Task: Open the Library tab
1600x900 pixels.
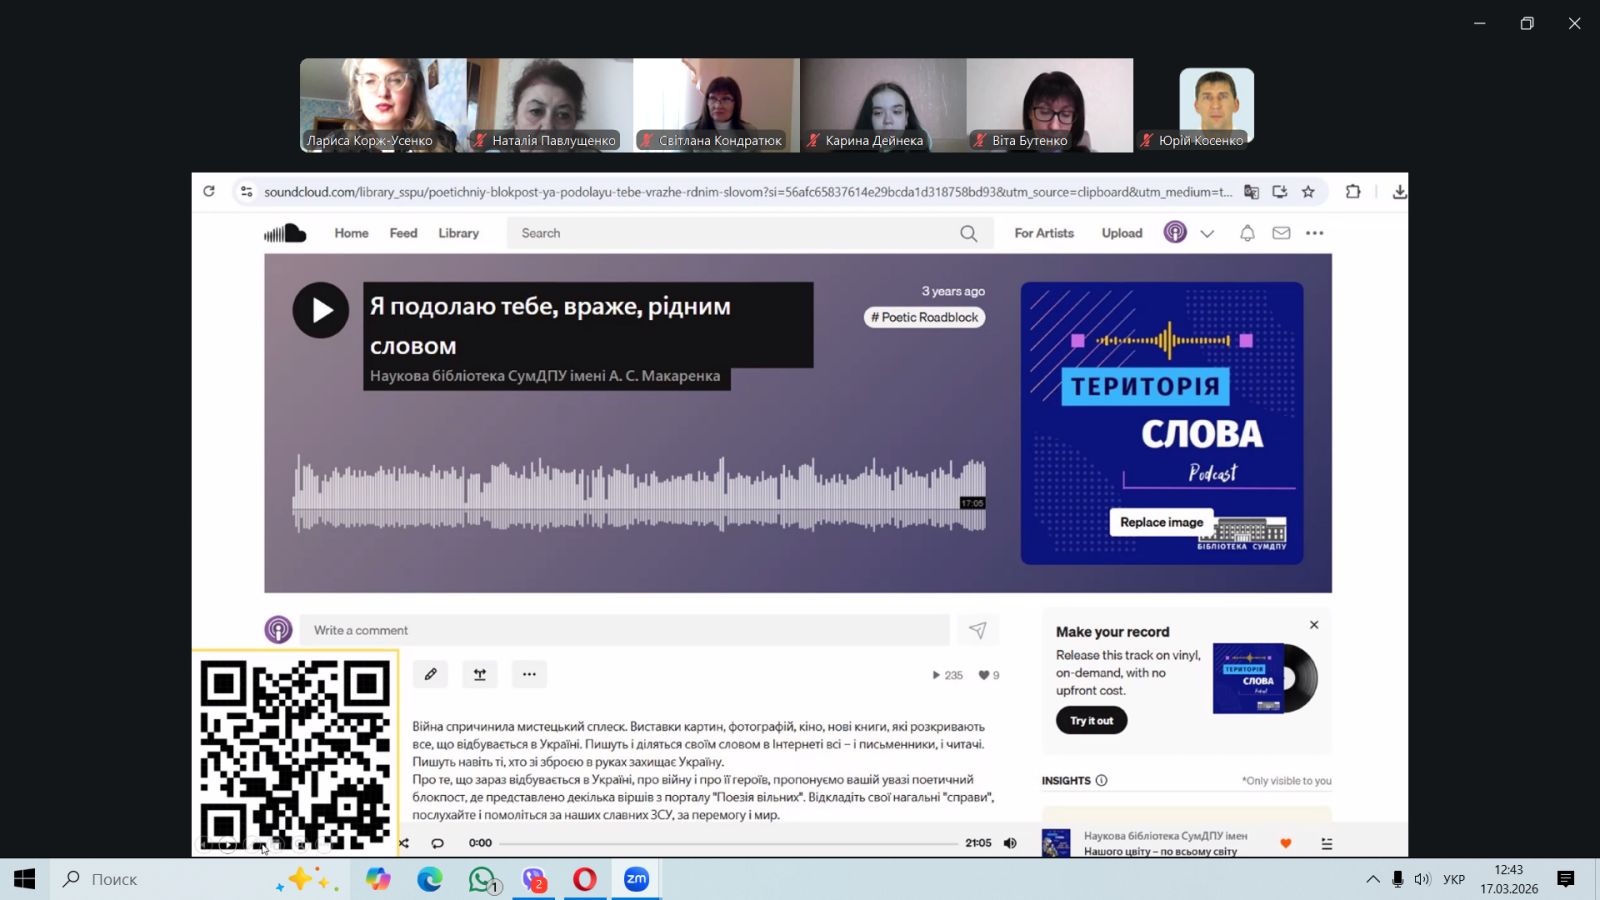Action: point(458,233)
